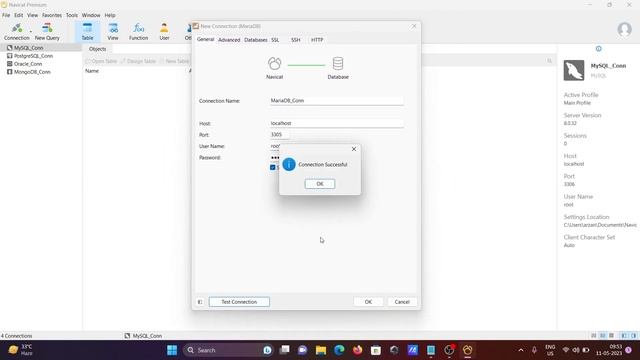Show hidden system tray icons

point(521,350)
